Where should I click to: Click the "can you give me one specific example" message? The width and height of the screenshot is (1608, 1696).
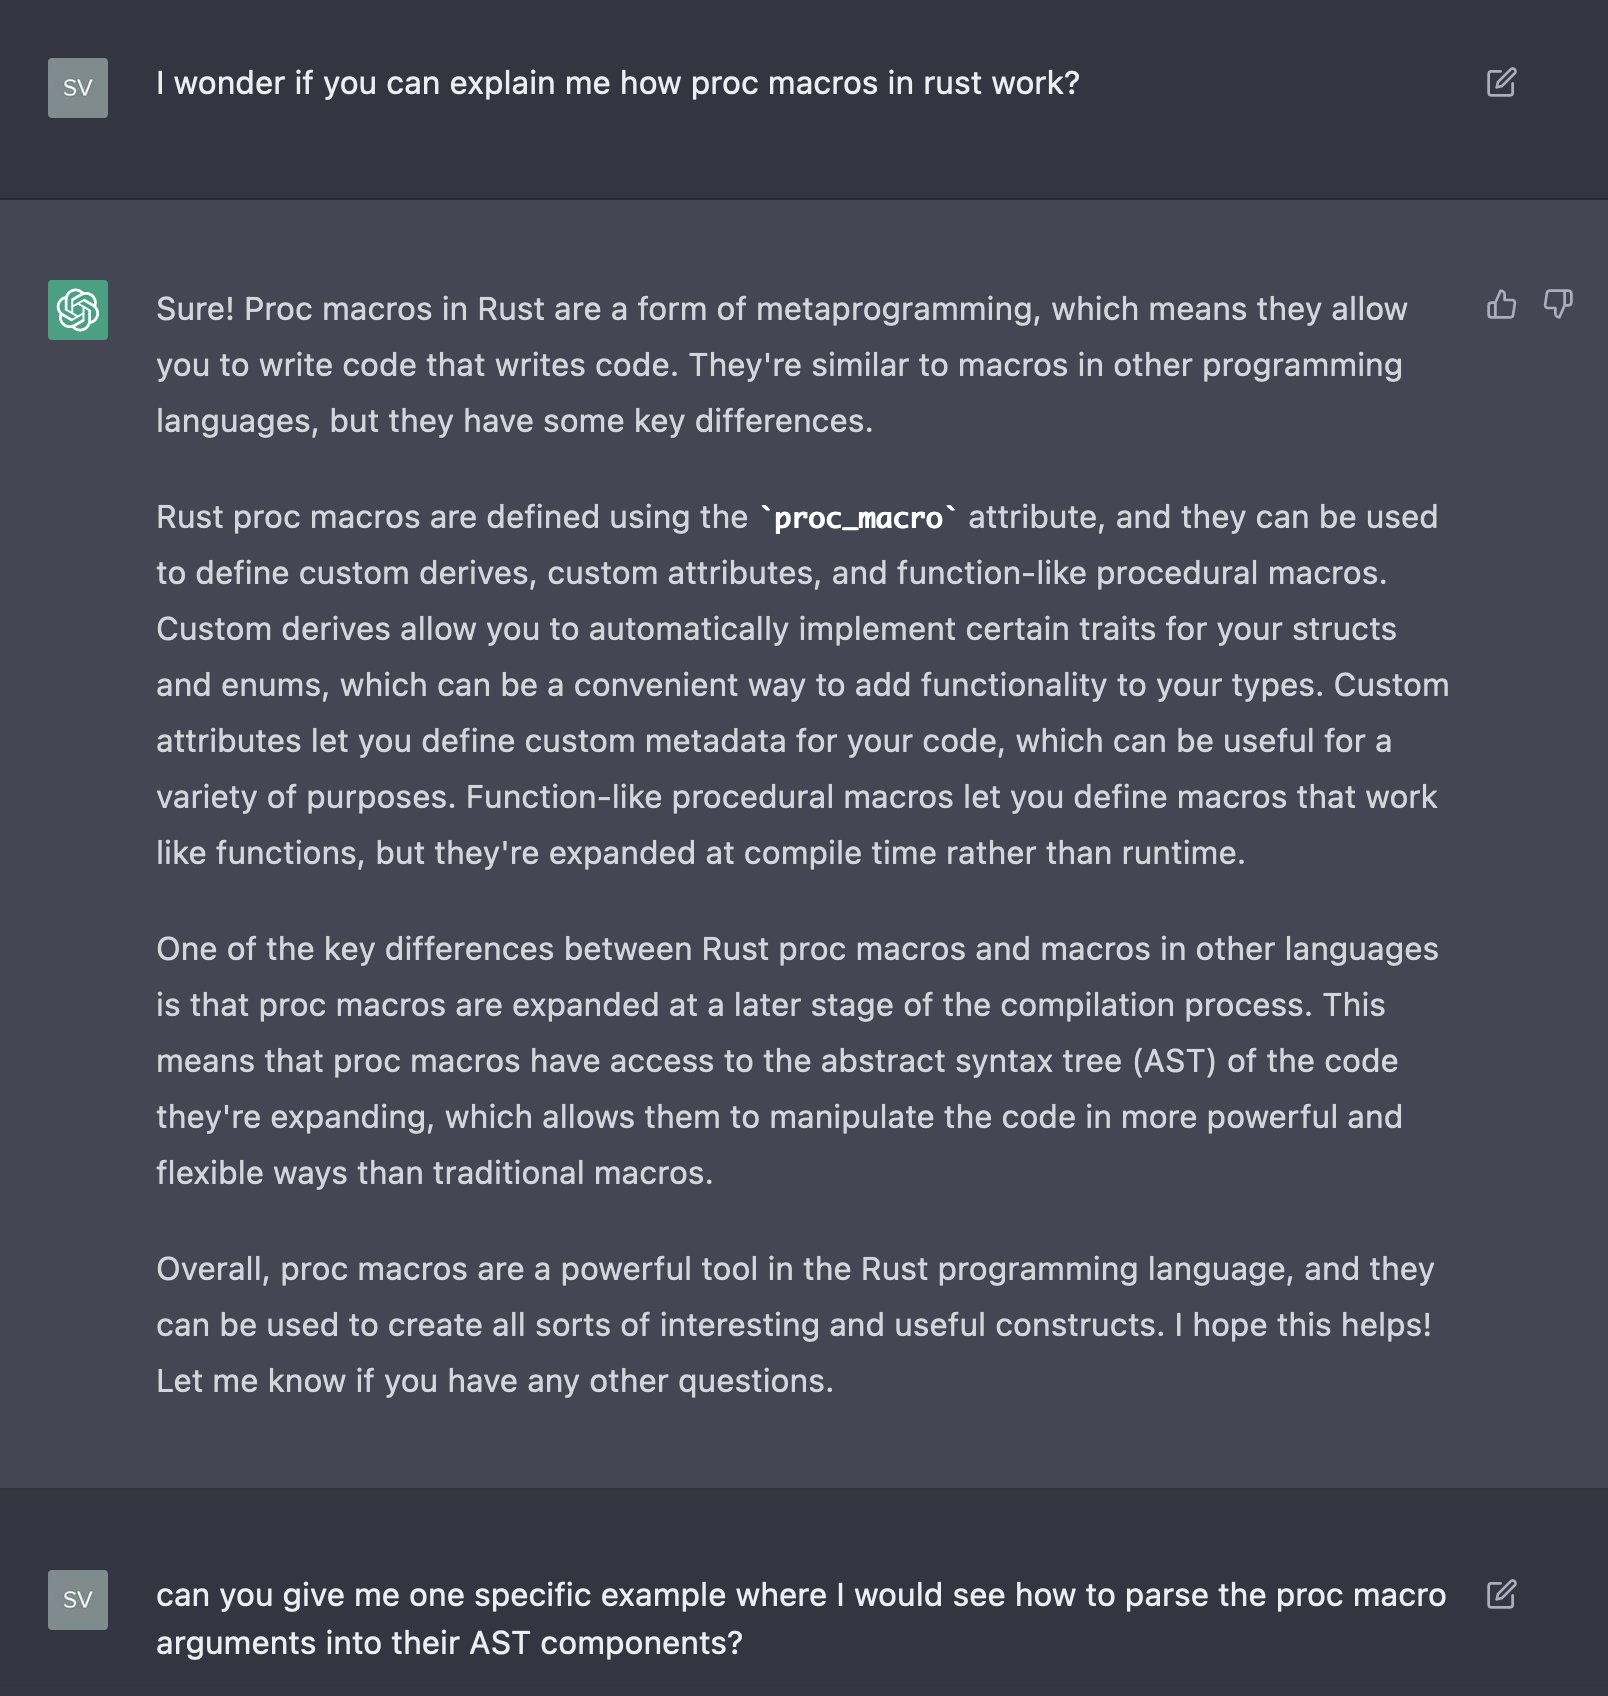point(800,1618)
